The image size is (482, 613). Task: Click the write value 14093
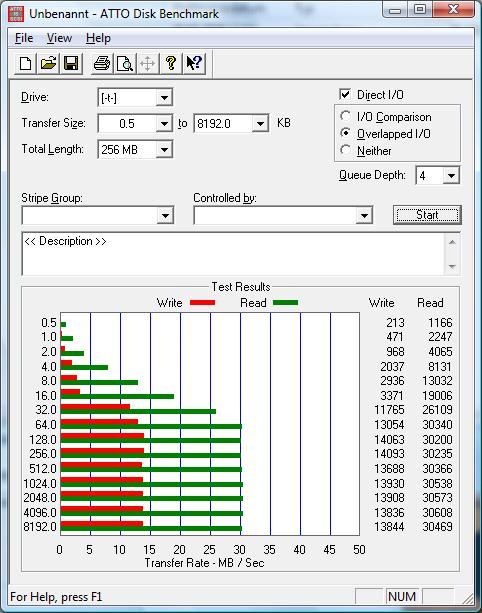pyautogui.click(x=389, y=453)
